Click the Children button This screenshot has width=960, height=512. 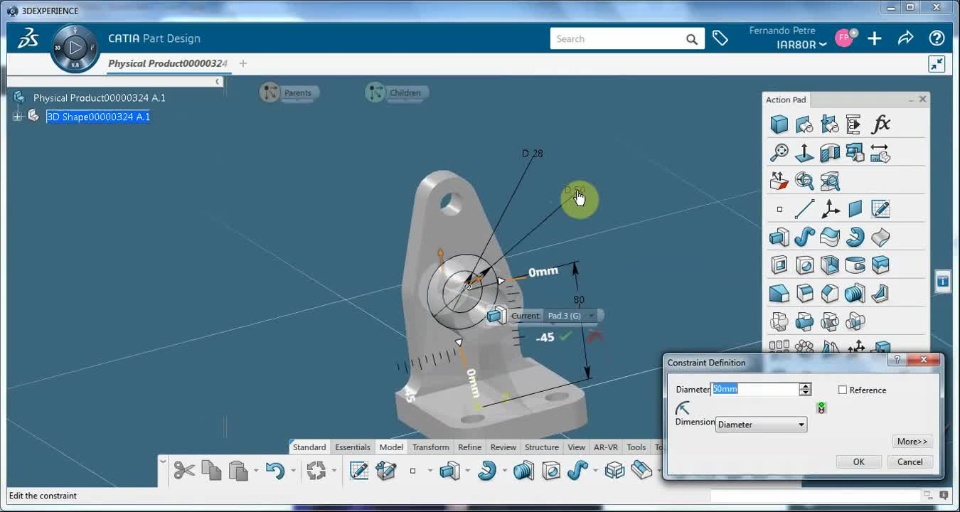397,92
